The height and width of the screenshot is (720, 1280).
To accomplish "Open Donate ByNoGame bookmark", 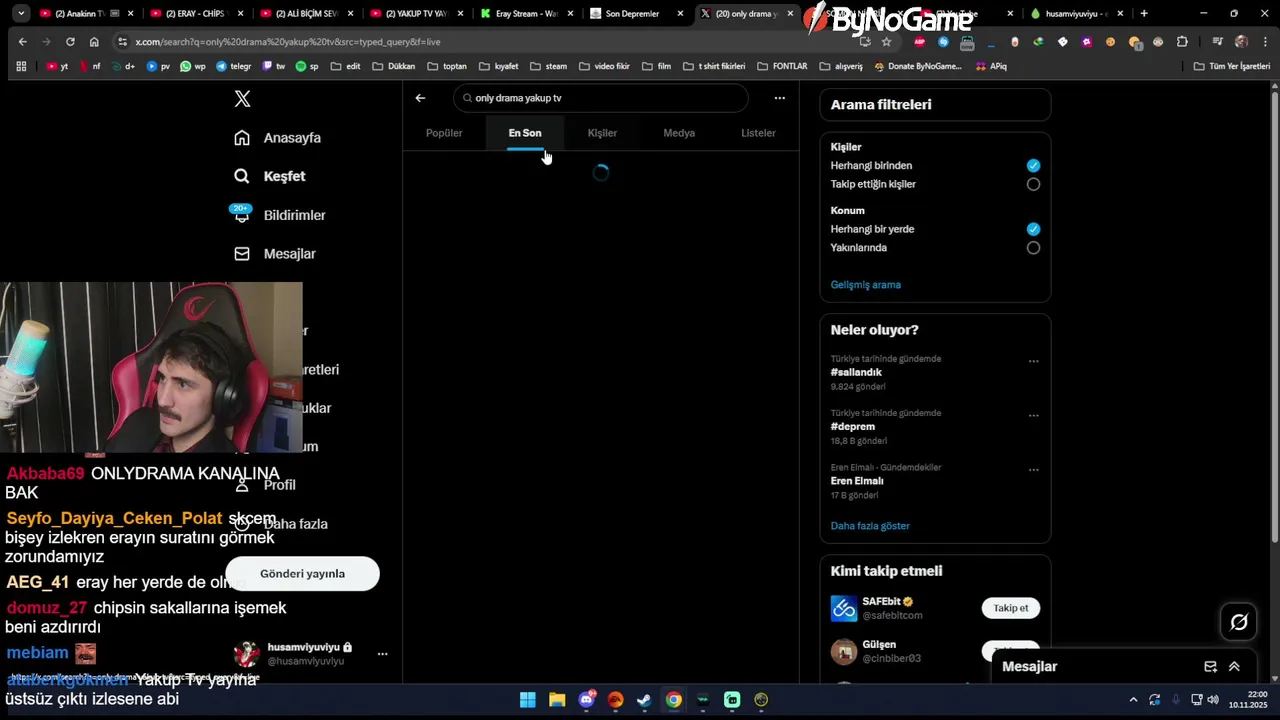I will [x=918, y=66].
